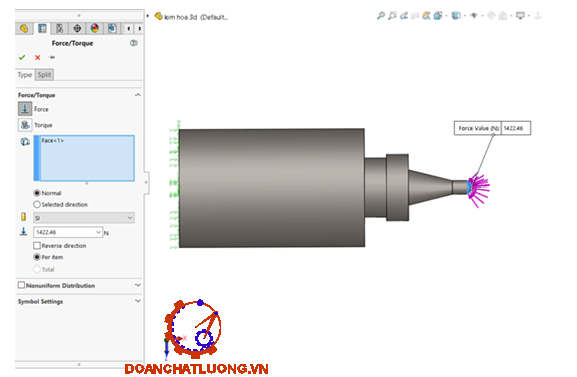Pin the Force/Torque property panel
577x377 pixels.
52,57
